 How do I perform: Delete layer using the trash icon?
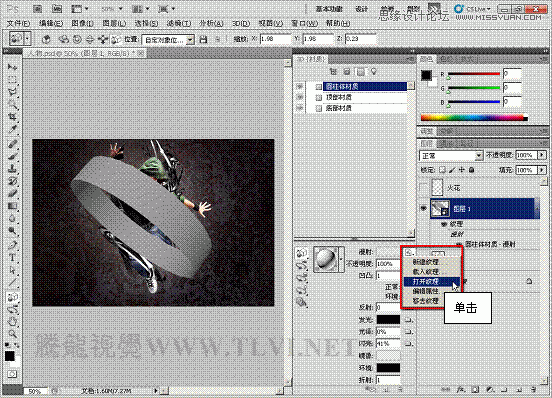click(534, 390)
